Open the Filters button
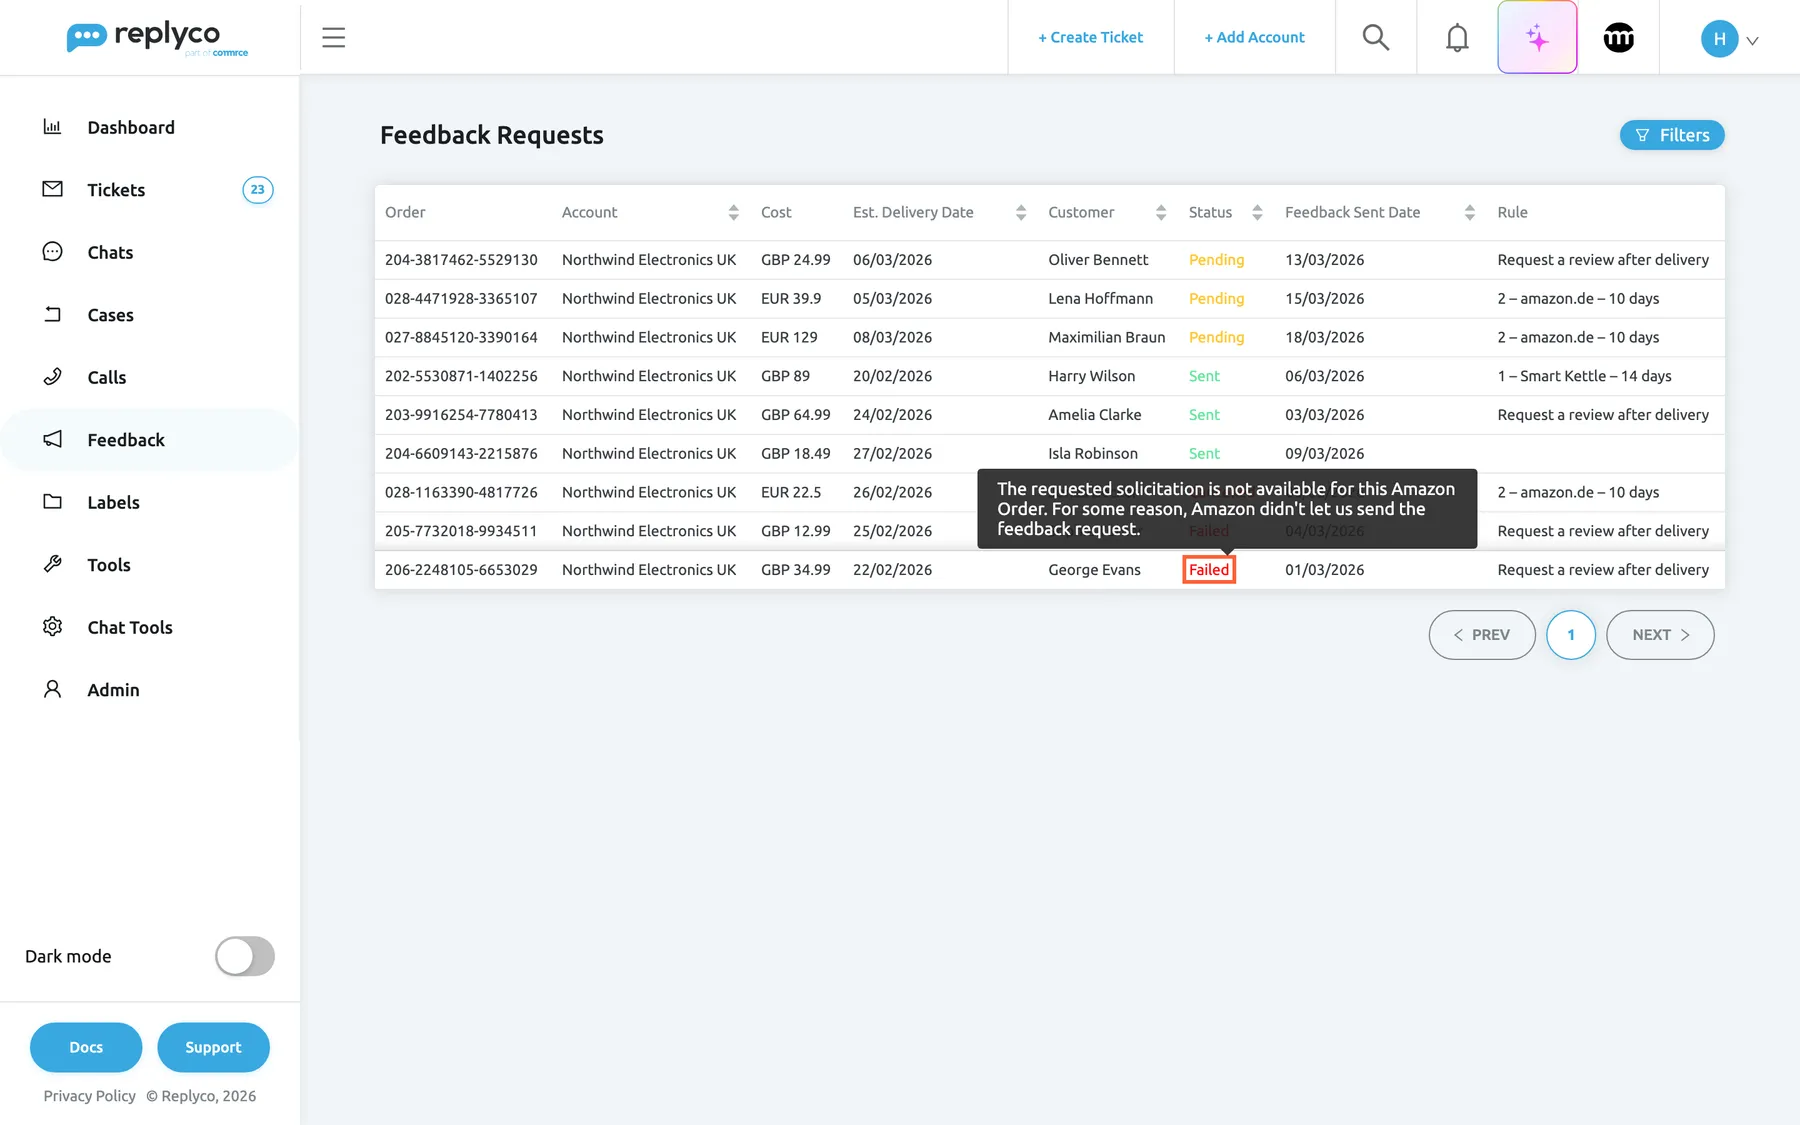 click(1672, 135)
